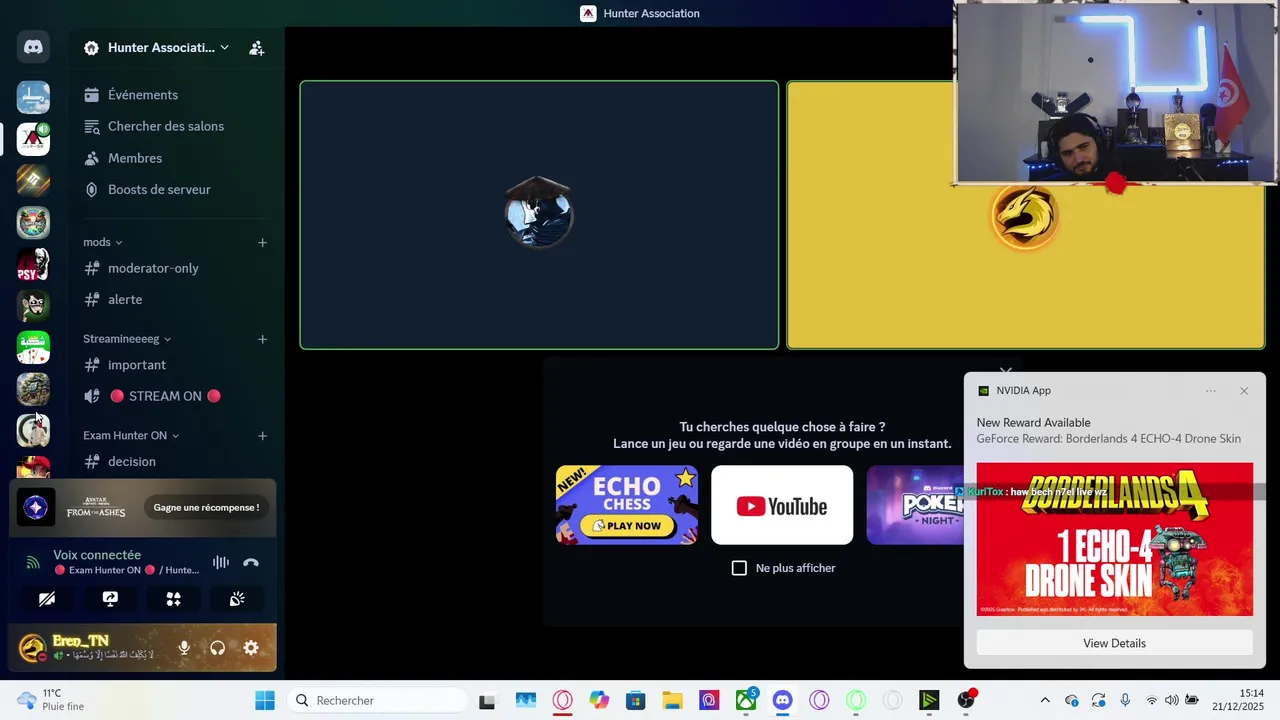
Task: Open Eren_TN user profile avatar
Action: (x=33, y=648)
